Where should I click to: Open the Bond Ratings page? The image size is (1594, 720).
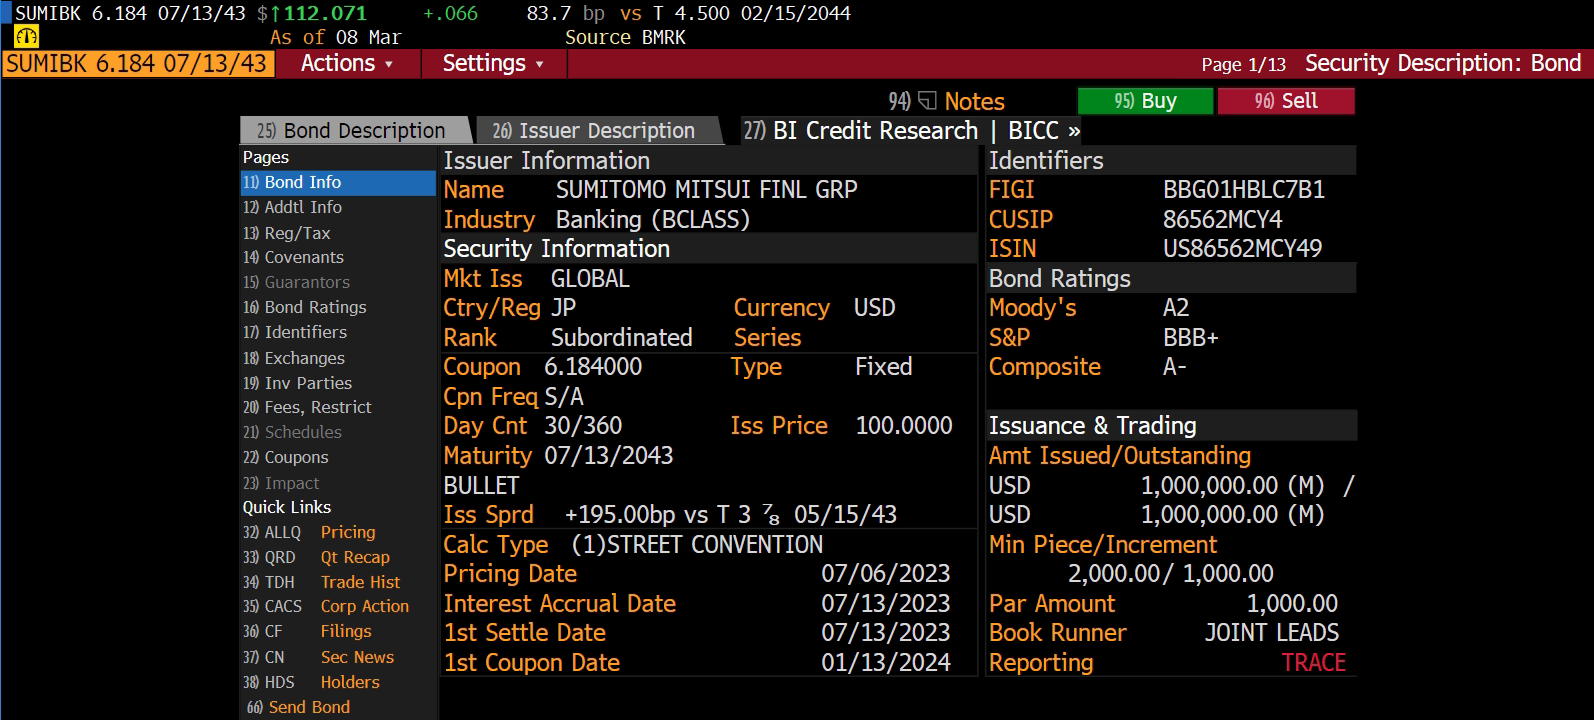(338, 307)
